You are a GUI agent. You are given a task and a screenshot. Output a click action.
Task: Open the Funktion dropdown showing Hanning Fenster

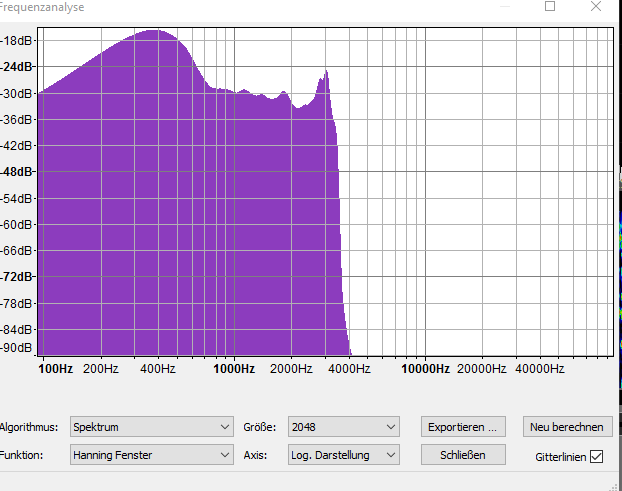click(x=152, y=455)
